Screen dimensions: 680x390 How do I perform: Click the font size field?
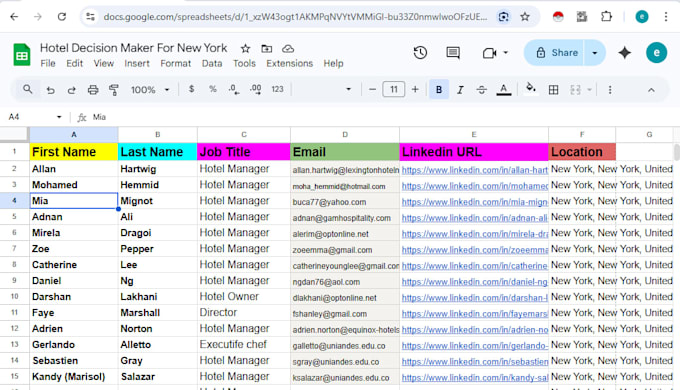(x=394, y=90)
